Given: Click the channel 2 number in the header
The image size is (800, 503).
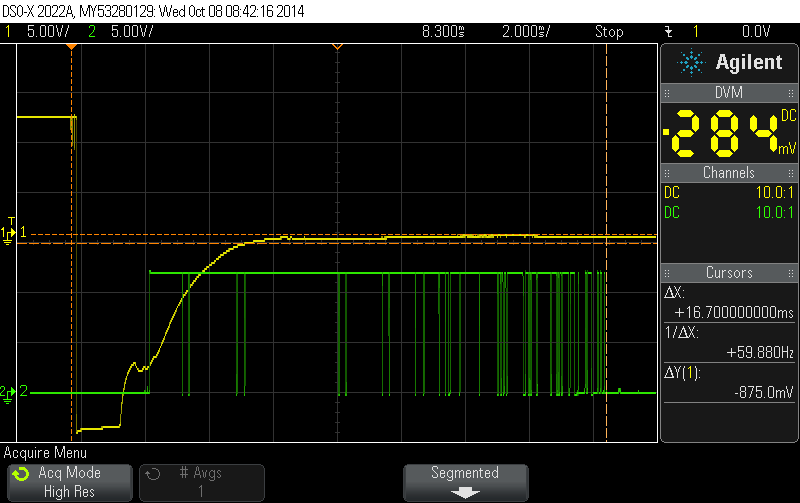Looking at the screenshot, I should tap(92, 32).
